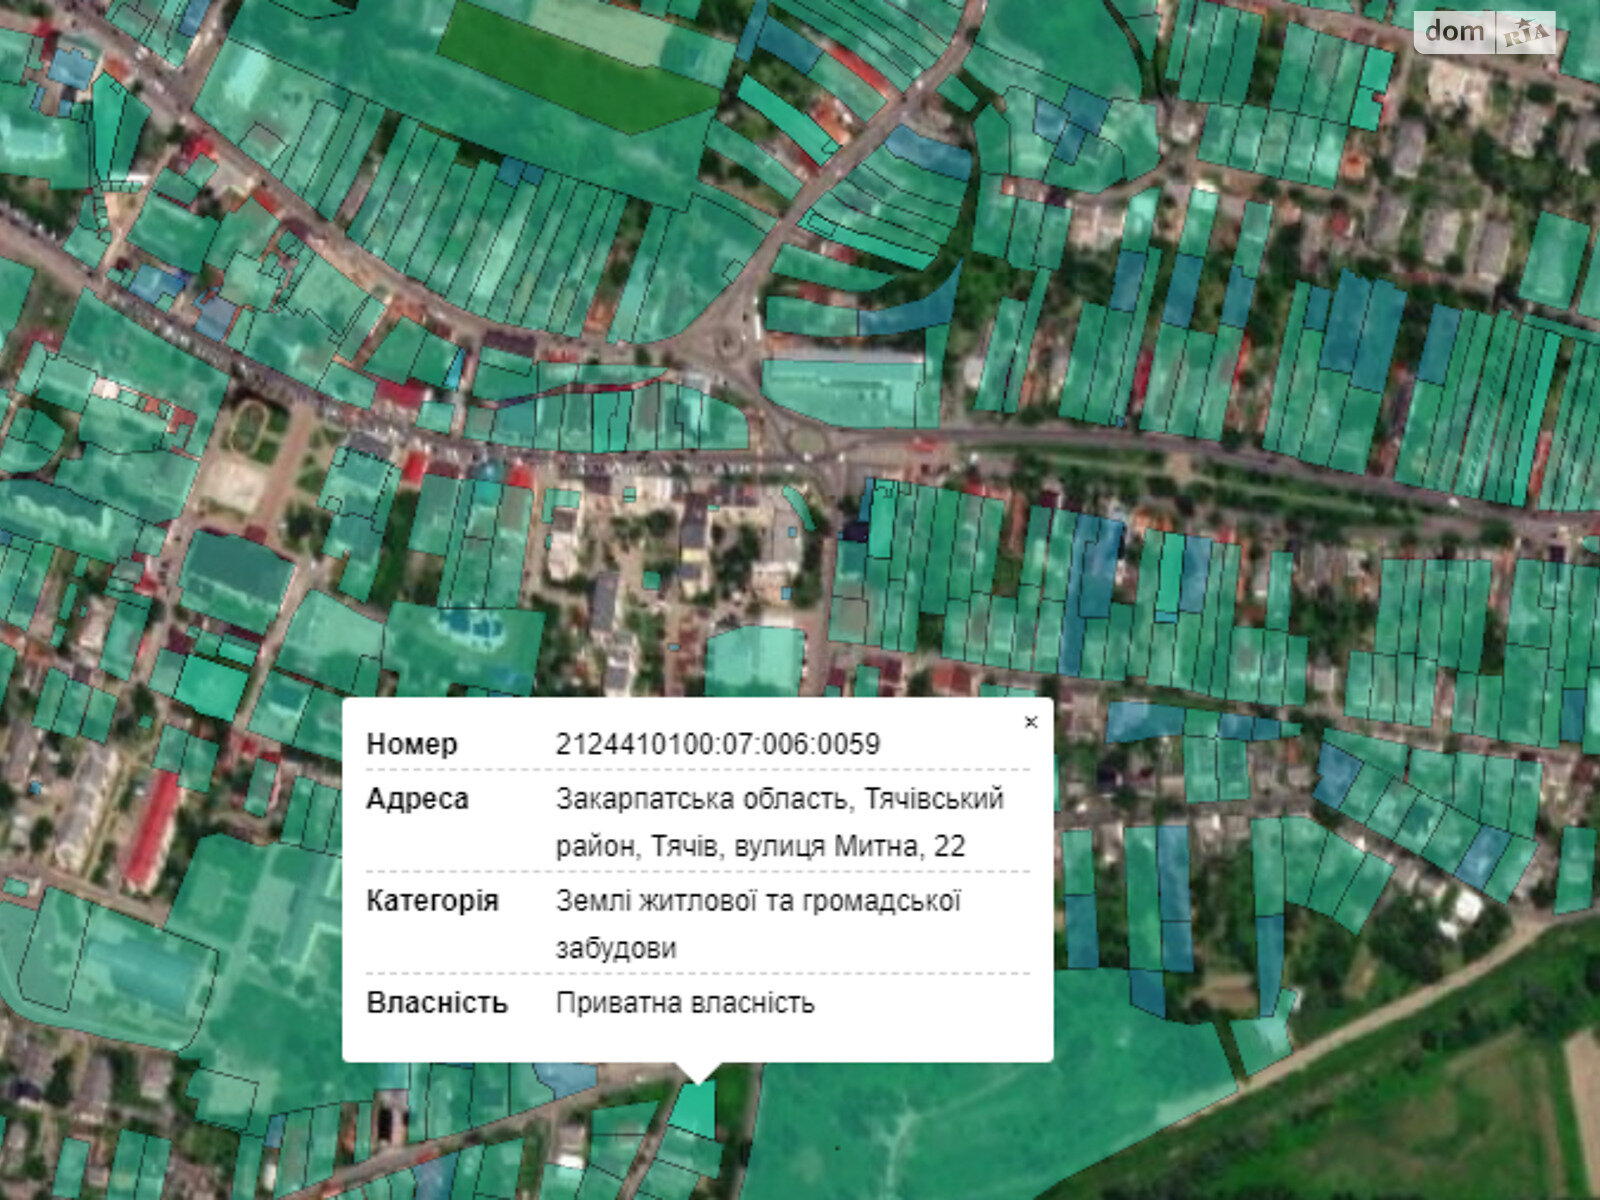Click the 'Адреса' field label
Viewport: 1600px width, 1200px height.
(x=417, y=799)
